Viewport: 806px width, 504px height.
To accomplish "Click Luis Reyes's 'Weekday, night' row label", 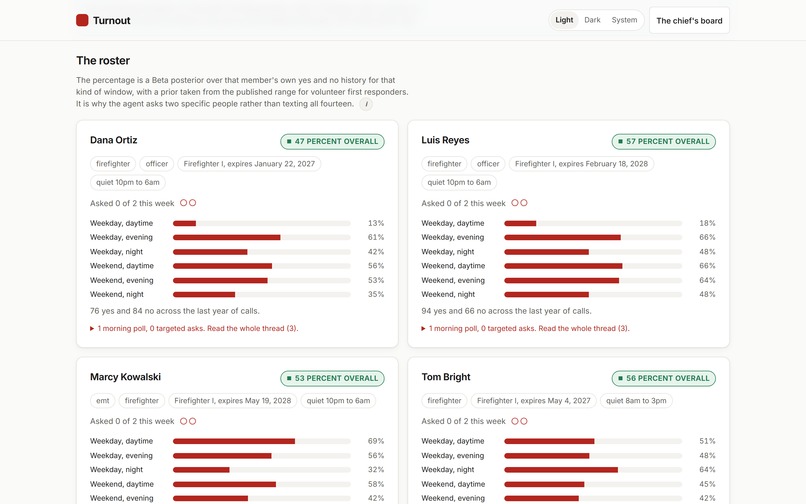I will click(x=448, y=252).
